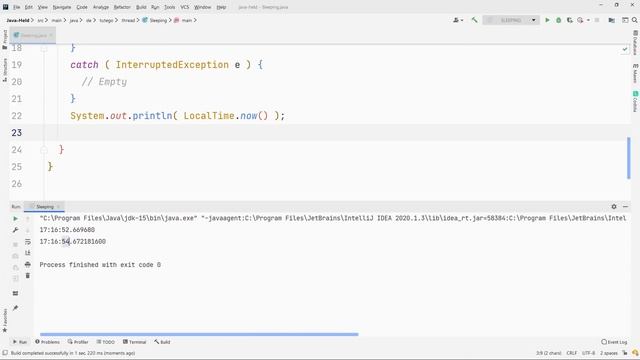Image resolution: width=640 pixels, height=360 pixels.
Task: Click console output line 17:16:52.669680
Action: point(67,230)
